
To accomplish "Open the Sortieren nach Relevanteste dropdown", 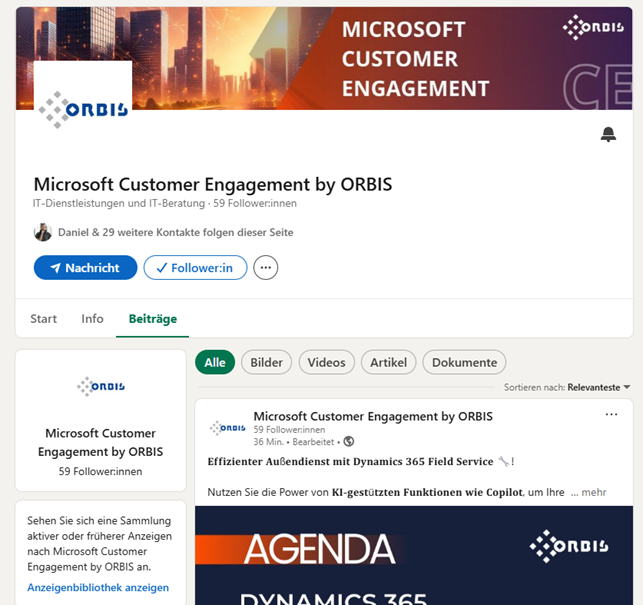I will point(567,387).
